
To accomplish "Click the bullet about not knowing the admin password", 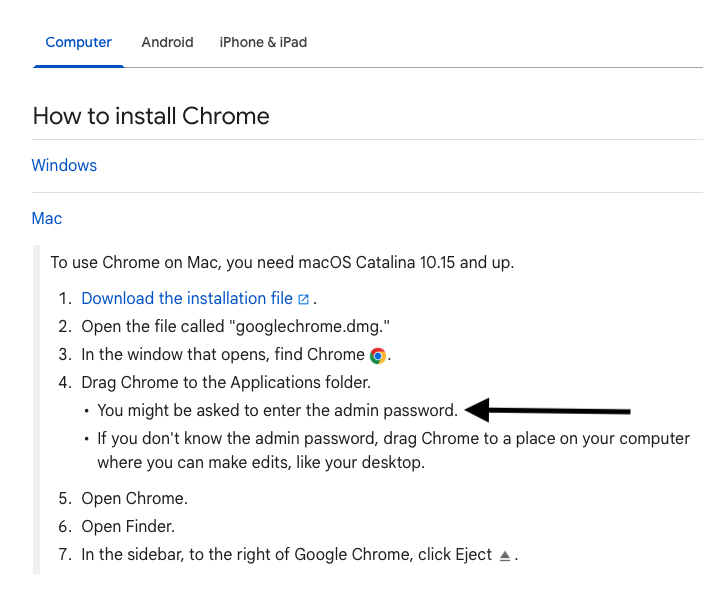I will click(x=393, y=450).
